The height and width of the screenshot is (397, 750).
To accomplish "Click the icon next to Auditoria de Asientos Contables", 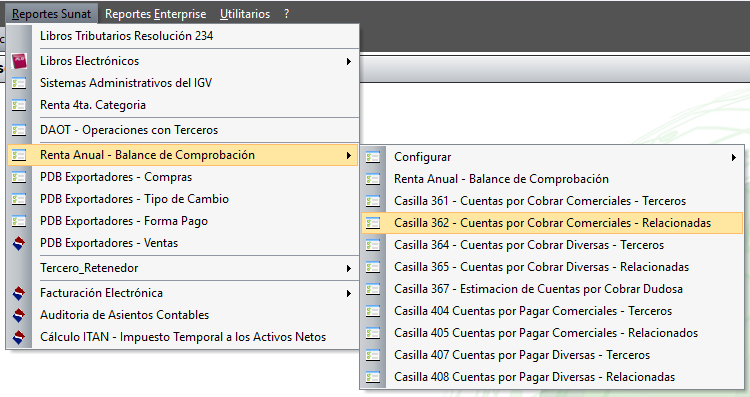I will tap(19, 315).
